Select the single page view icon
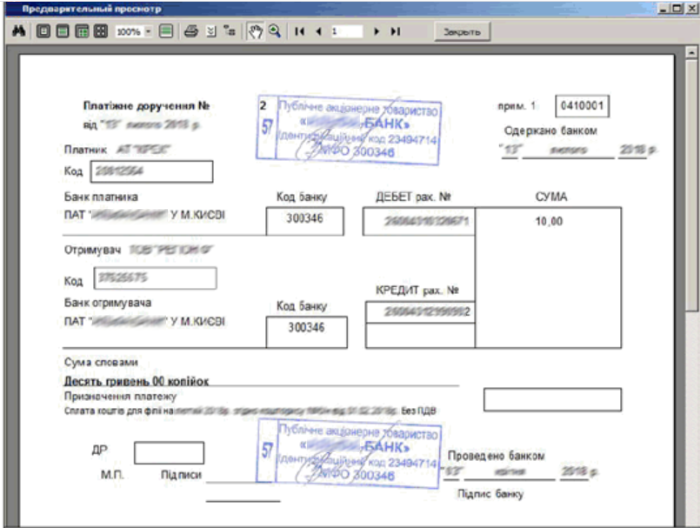This screenshot has height=528, width=700. (43, 31)
